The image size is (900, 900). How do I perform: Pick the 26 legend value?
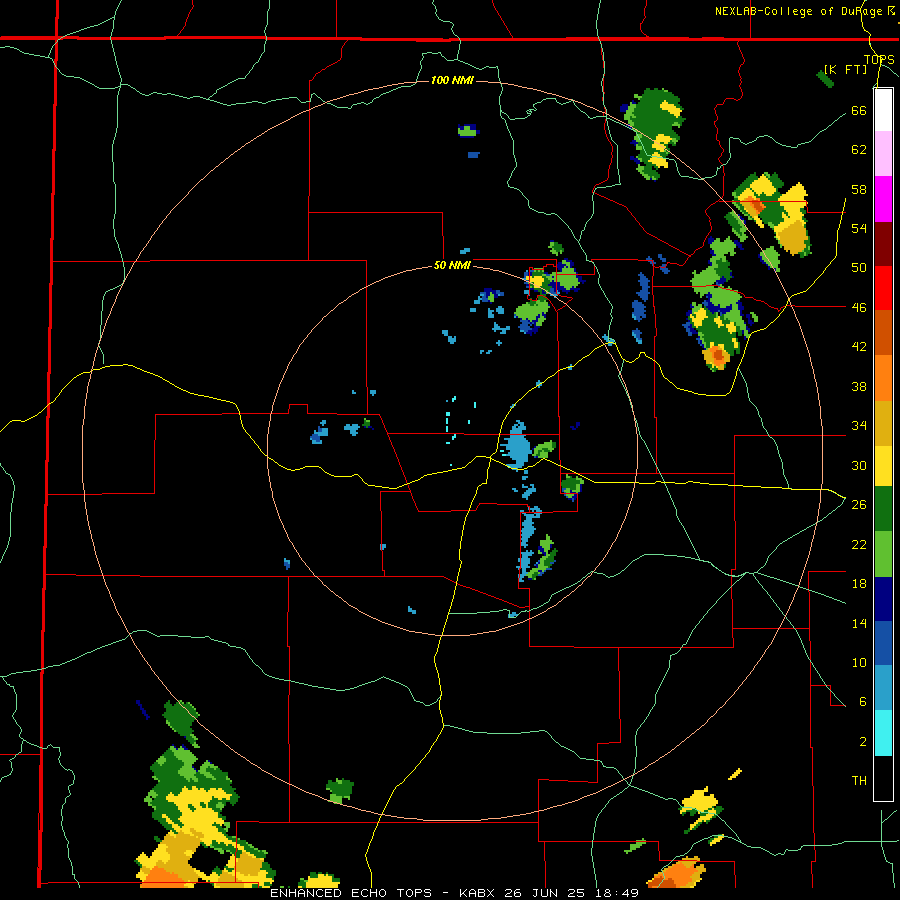coord(859,505)
